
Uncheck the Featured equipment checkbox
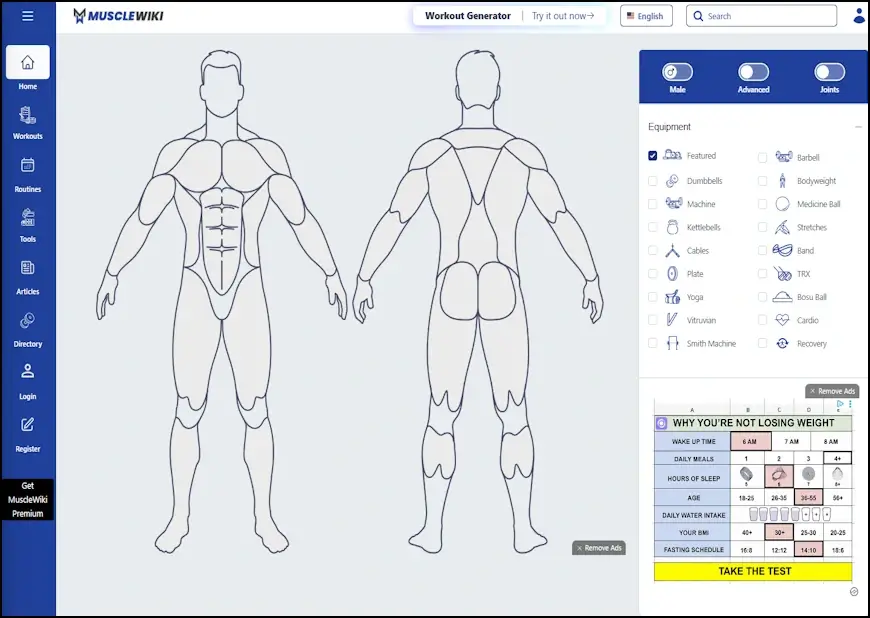click(653, 156)
